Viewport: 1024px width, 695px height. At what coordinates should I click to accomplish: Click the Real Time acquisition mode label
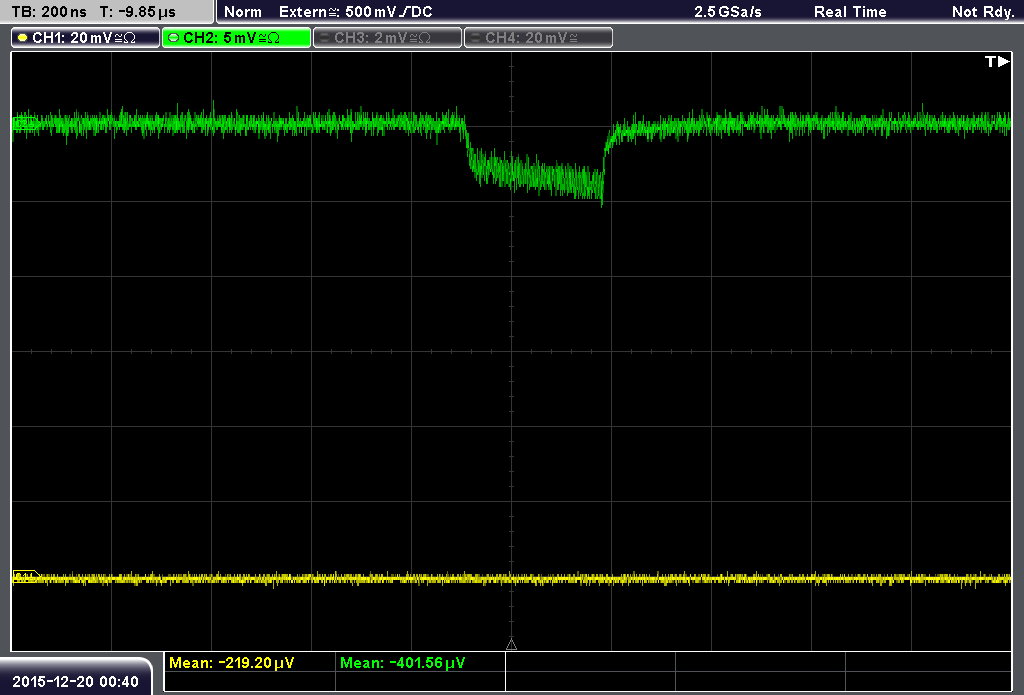click(850, 12)
